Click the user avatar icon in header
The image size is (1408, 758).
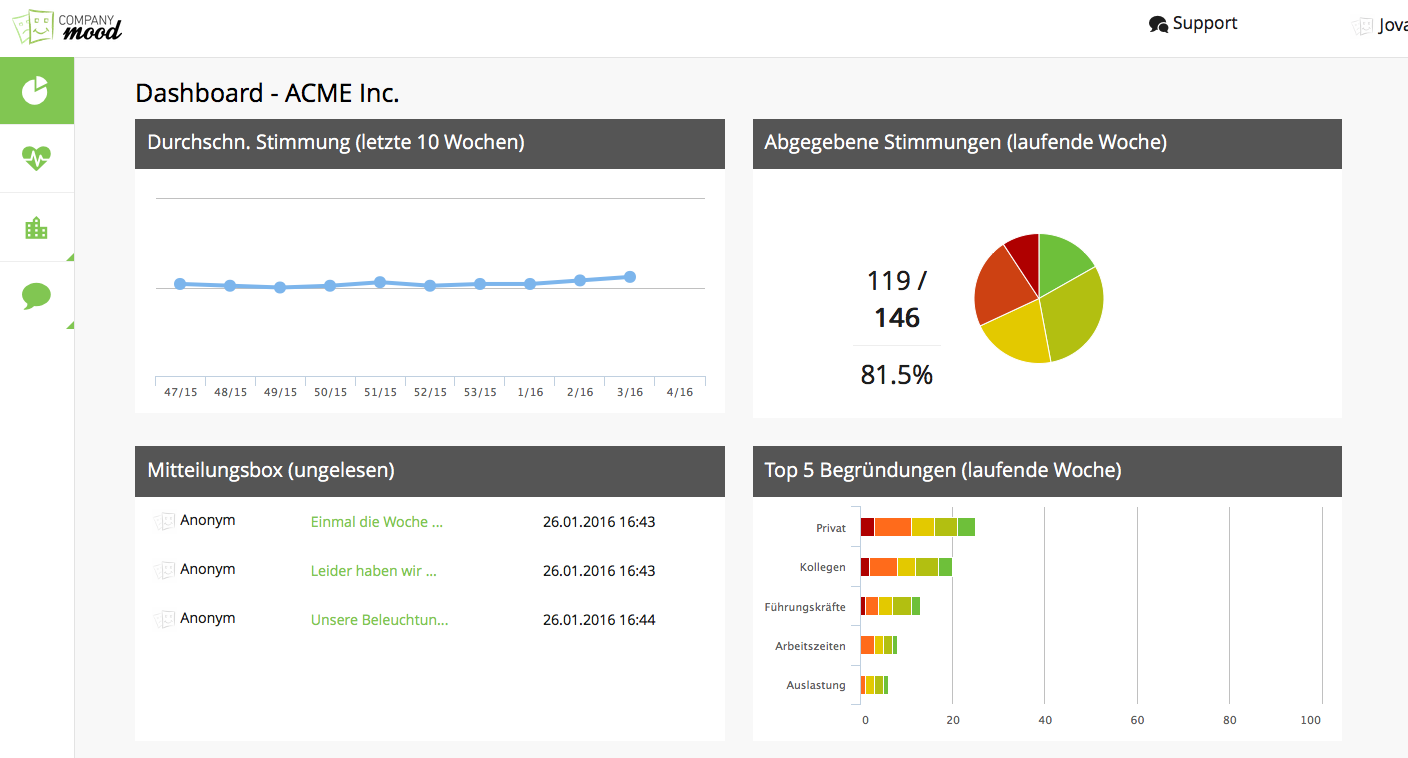point(1362,27)
